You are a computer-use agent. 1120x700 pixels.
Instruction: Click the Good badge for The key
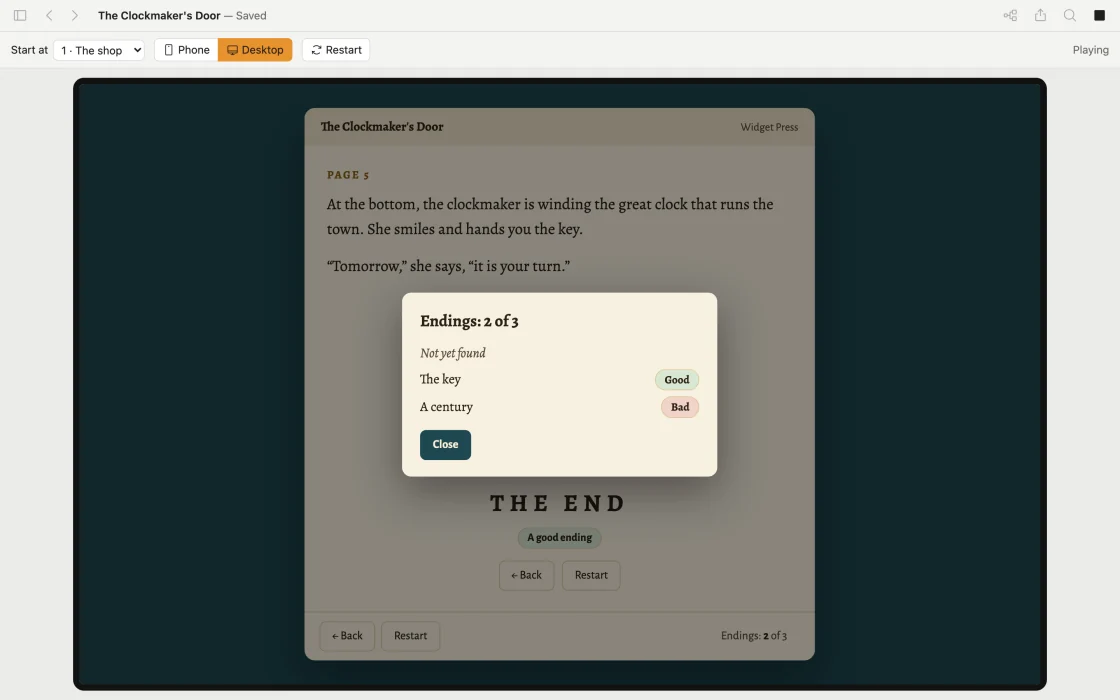point(676,380)
